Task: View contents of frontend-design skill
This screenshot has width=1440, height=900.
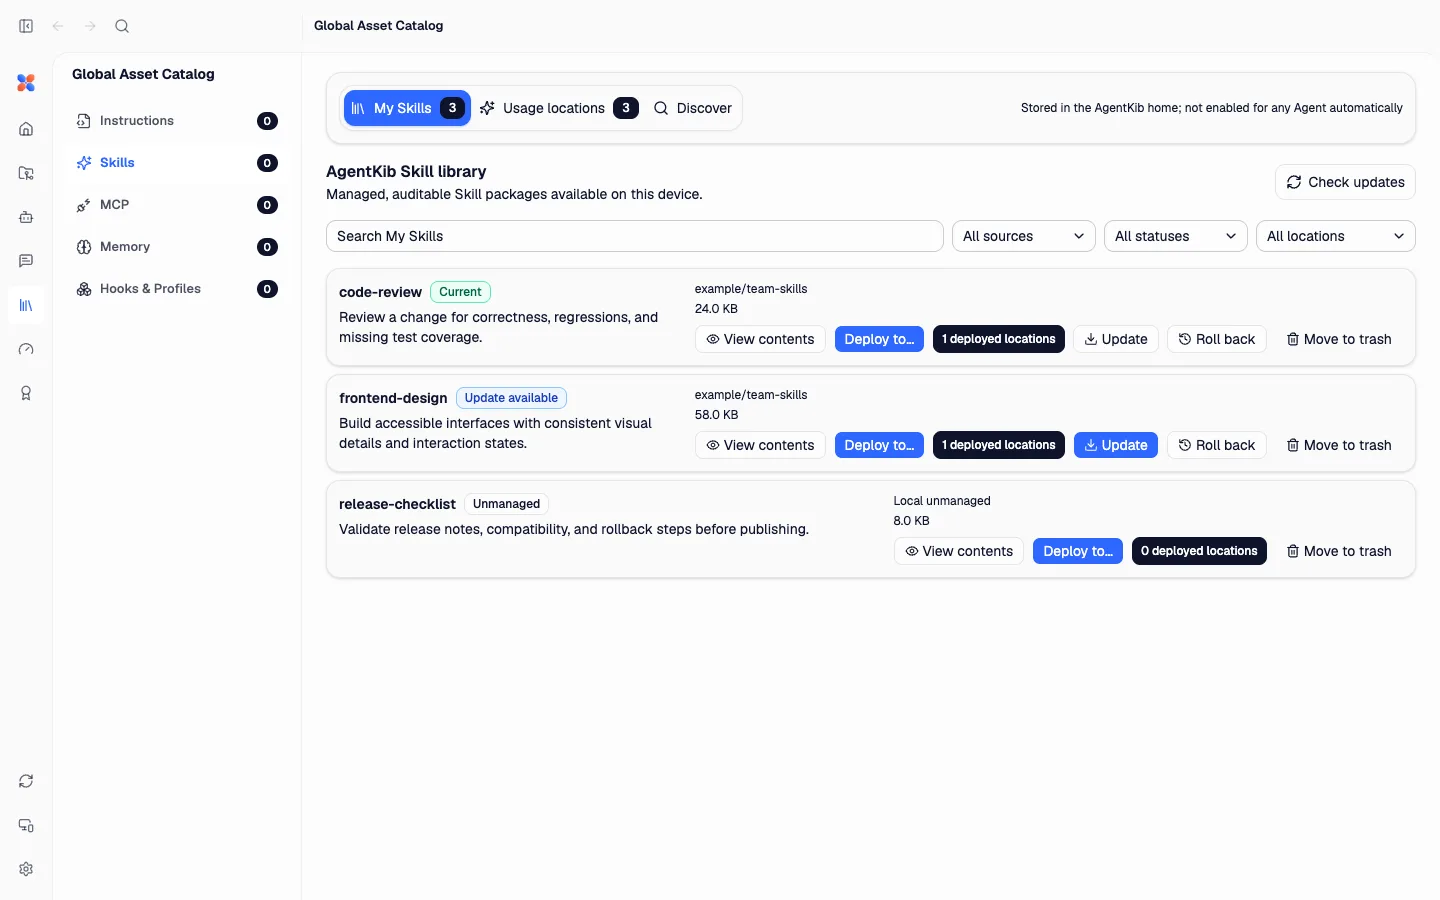Action: 760,445
